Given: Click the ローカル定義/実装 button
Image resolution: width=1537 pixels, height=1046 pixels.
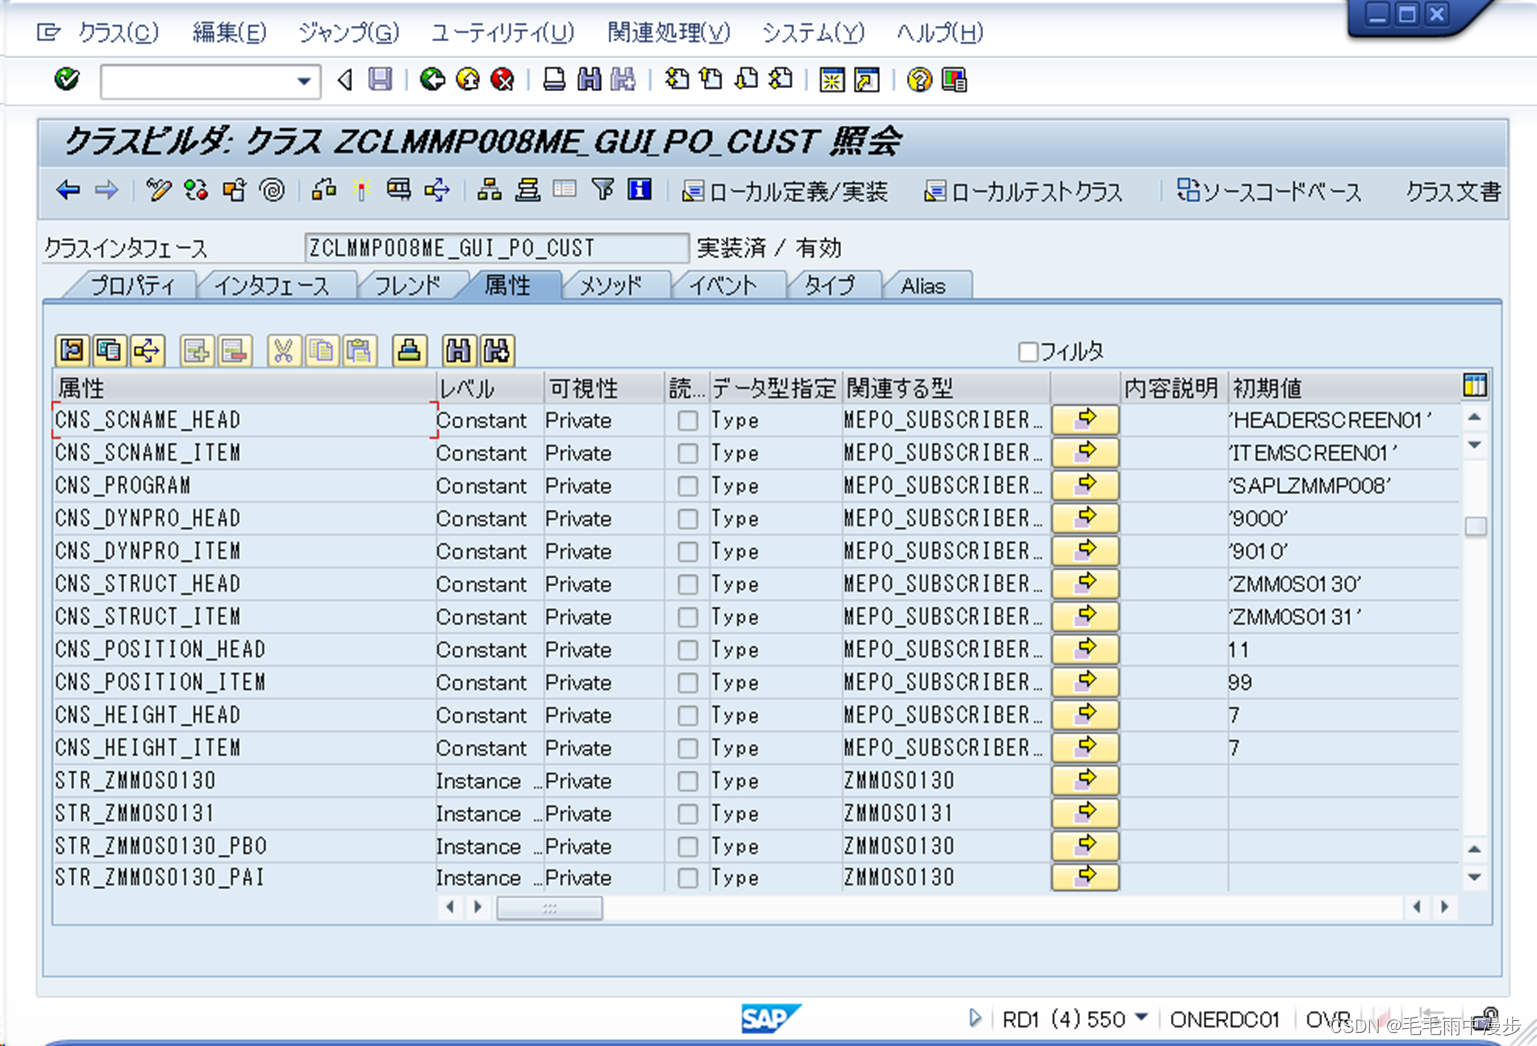Looking at the screenshot, I should click(785, 191).
